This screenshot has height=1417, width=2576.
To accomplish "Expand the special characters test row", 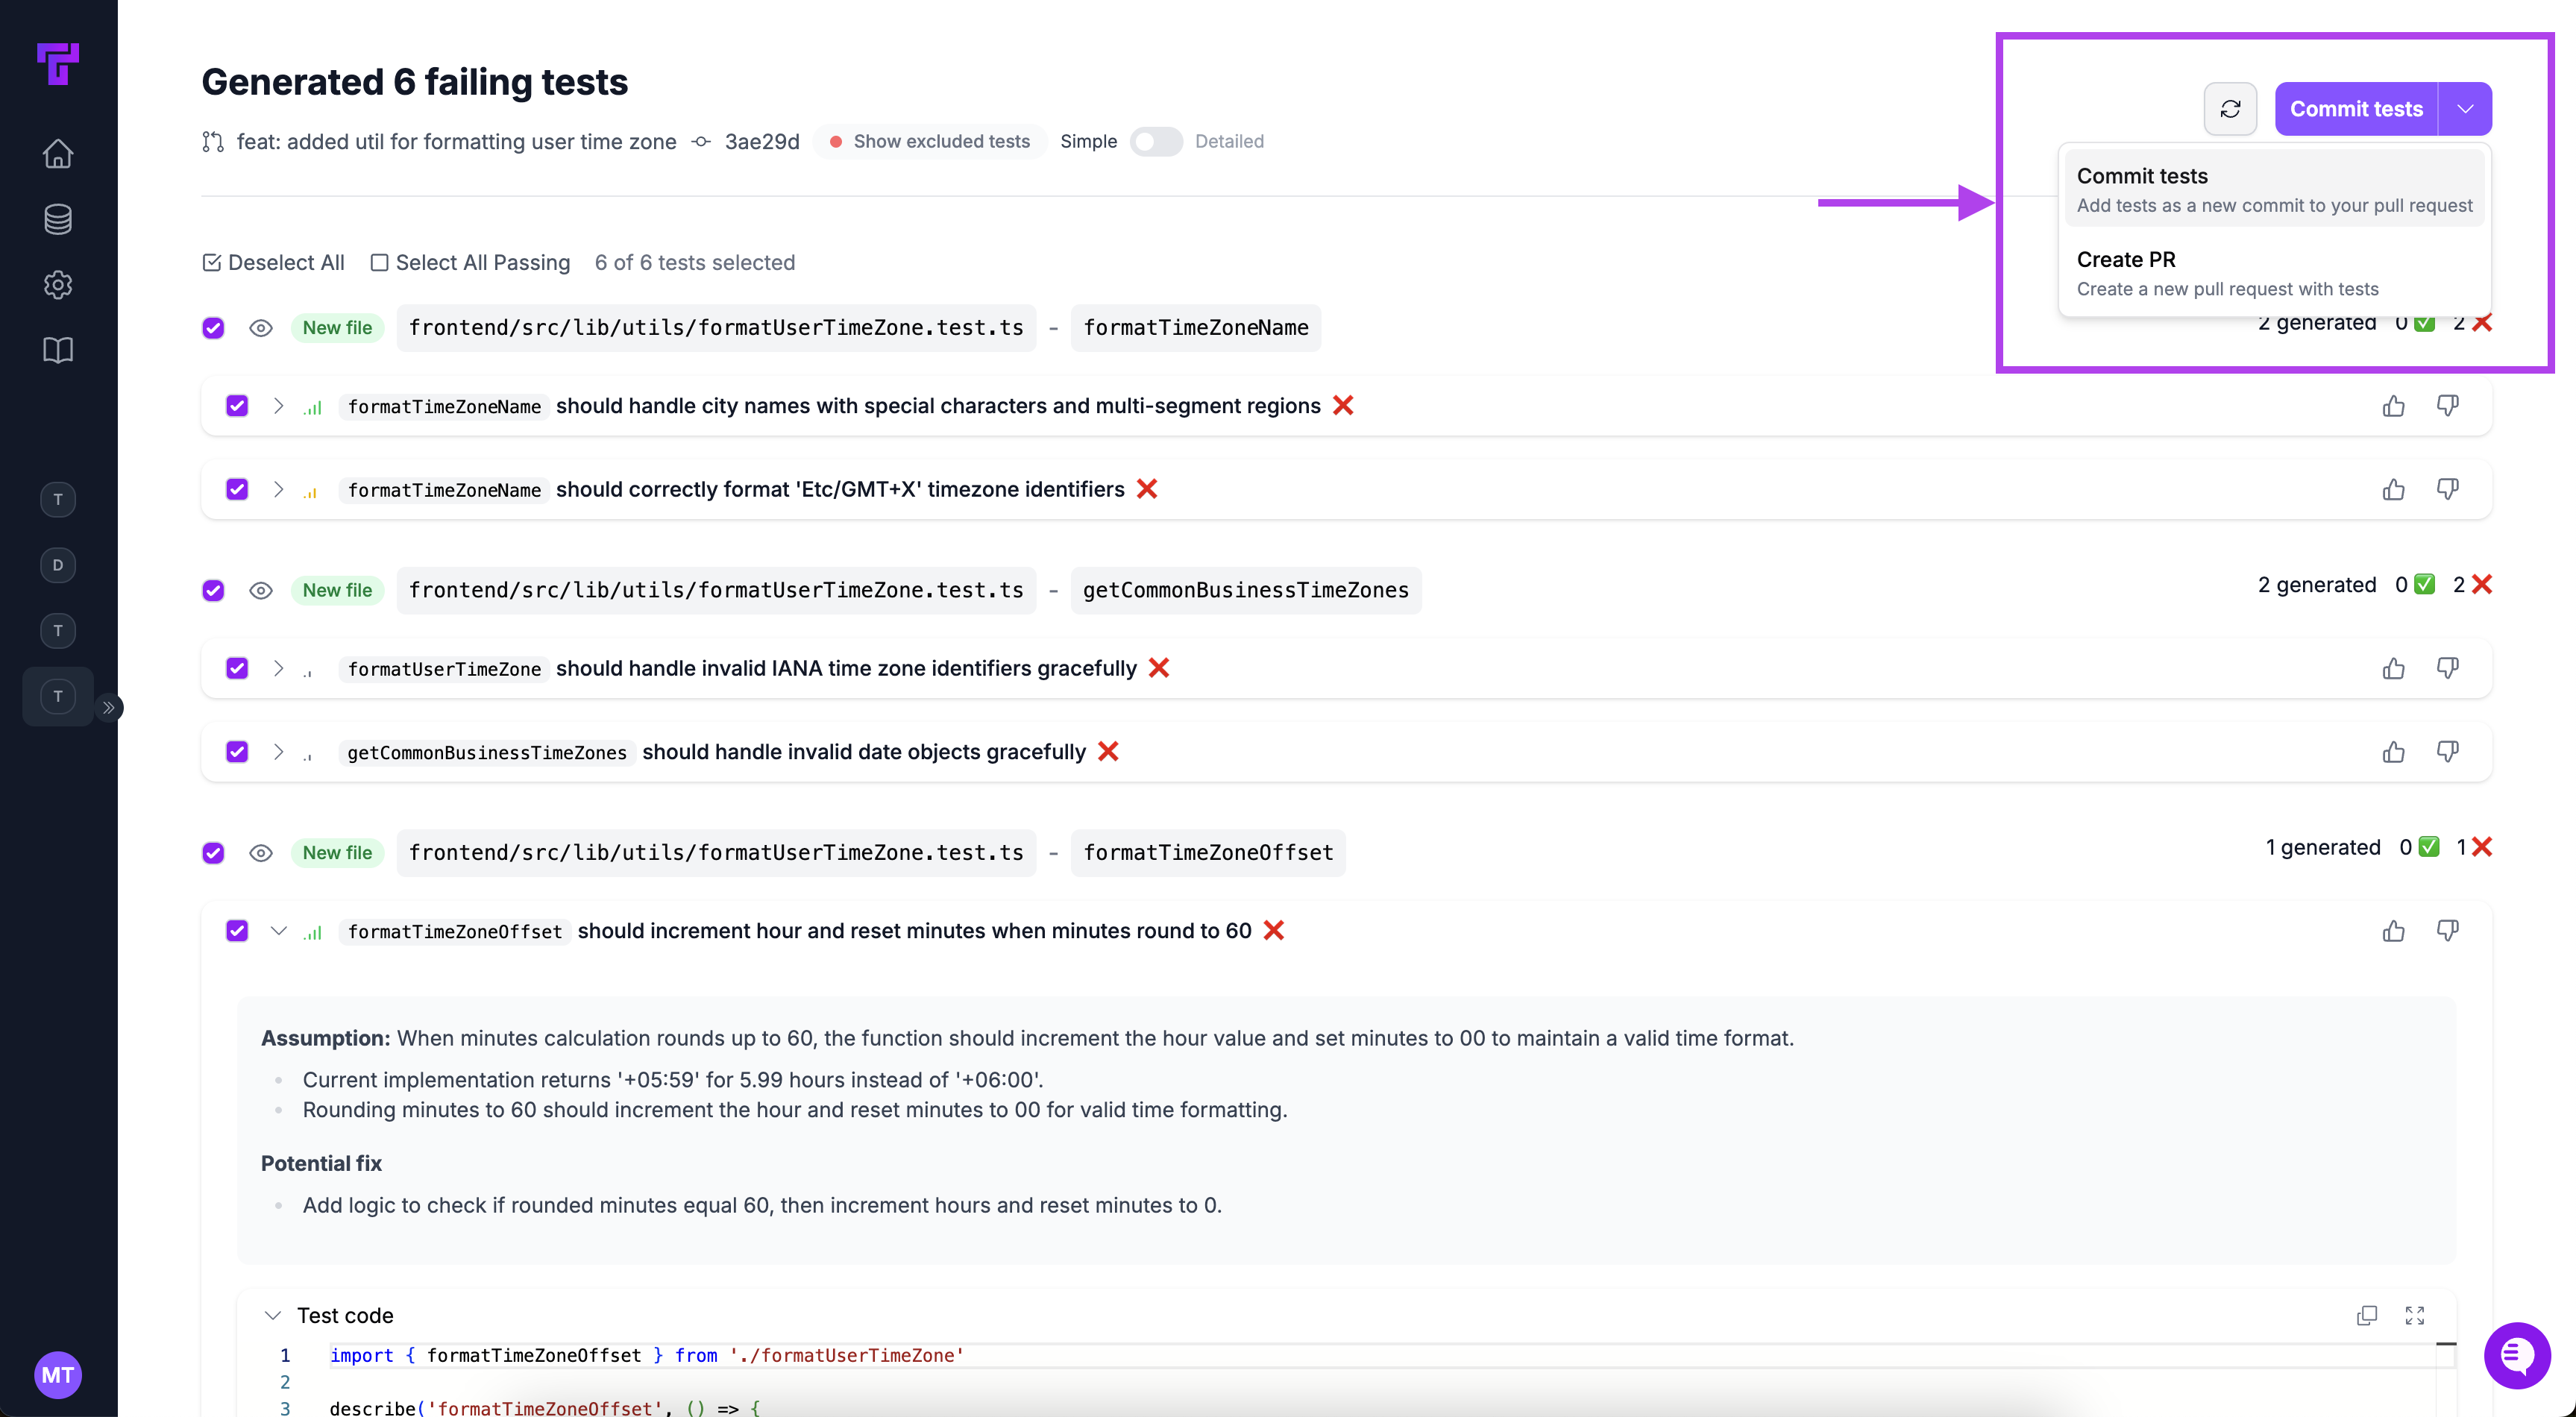I will point(279,406).
